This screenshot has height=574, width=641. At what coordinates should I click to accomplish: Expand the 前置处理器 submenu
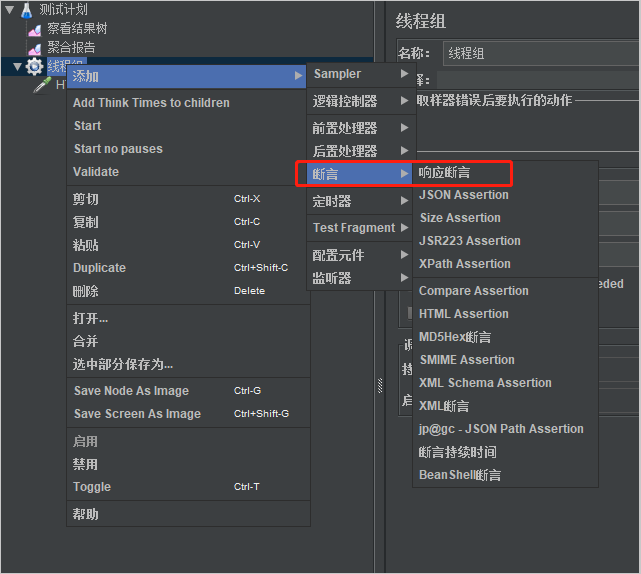(361, 128)
